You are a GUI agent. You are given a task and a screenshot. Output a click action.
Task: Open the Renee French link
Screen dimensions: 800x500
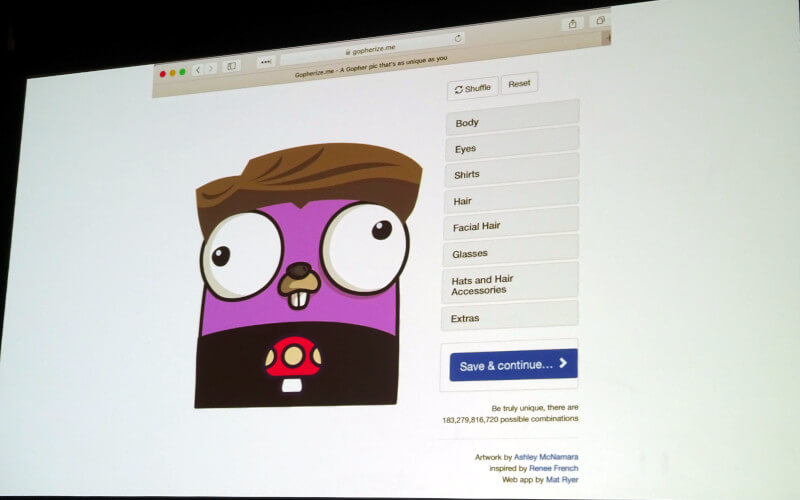(554, 468)
